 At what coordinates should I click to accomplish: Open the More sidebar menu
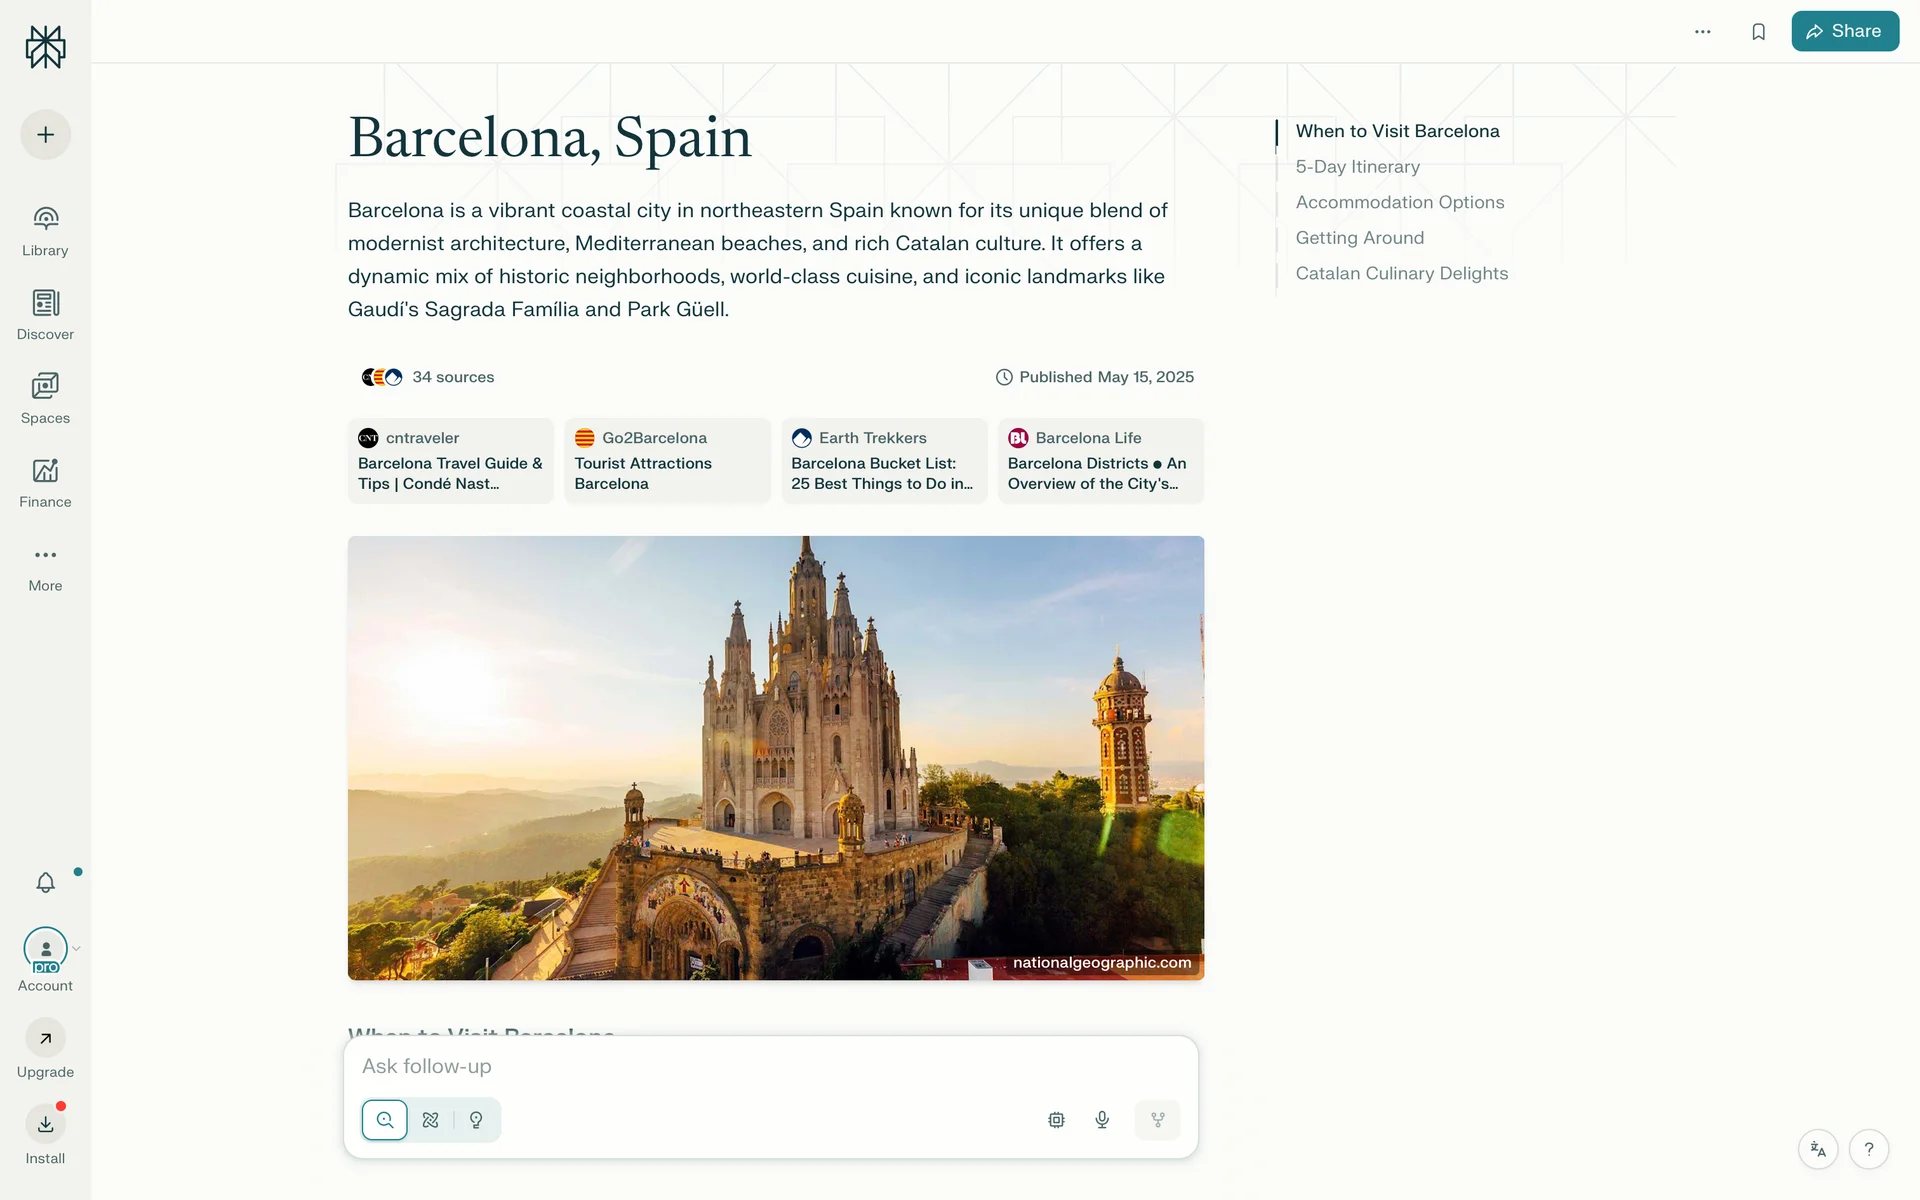(x=45, y=568)
